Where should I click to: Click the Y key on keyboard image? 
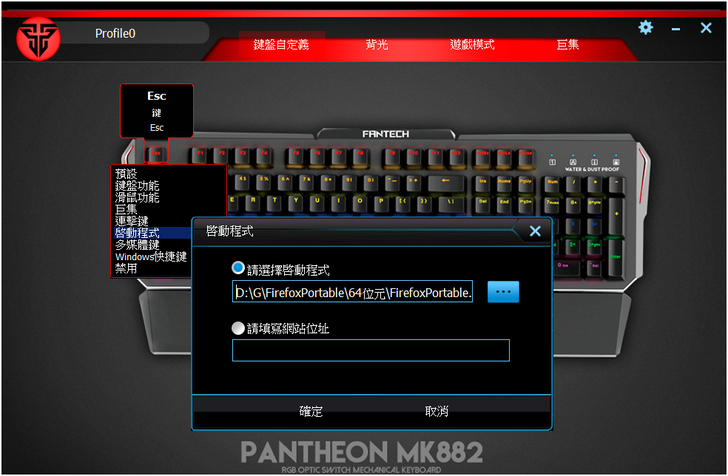point(296,202)
